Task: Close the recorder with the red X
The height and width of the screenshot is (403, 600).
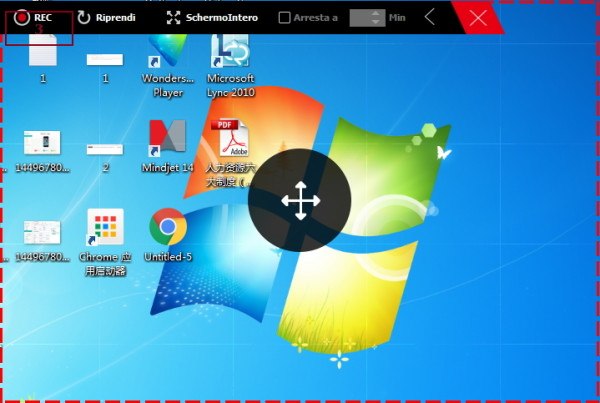Action: click(478, 17)
